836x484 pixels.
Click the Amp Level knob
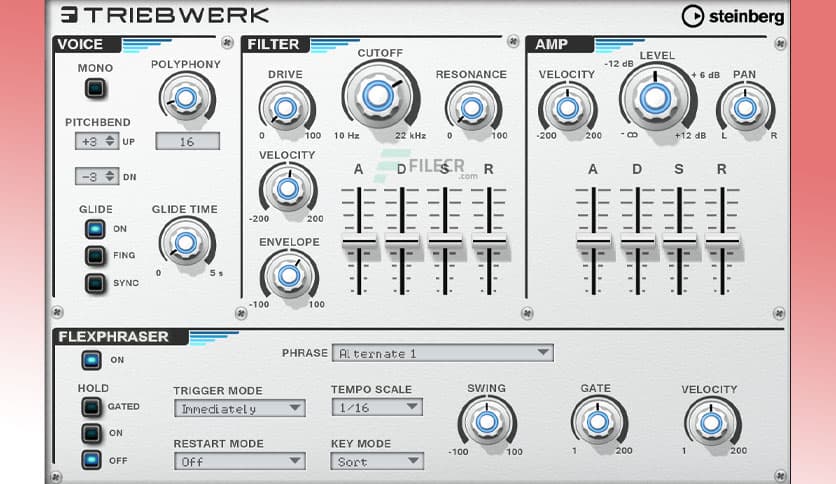[656, 98]
